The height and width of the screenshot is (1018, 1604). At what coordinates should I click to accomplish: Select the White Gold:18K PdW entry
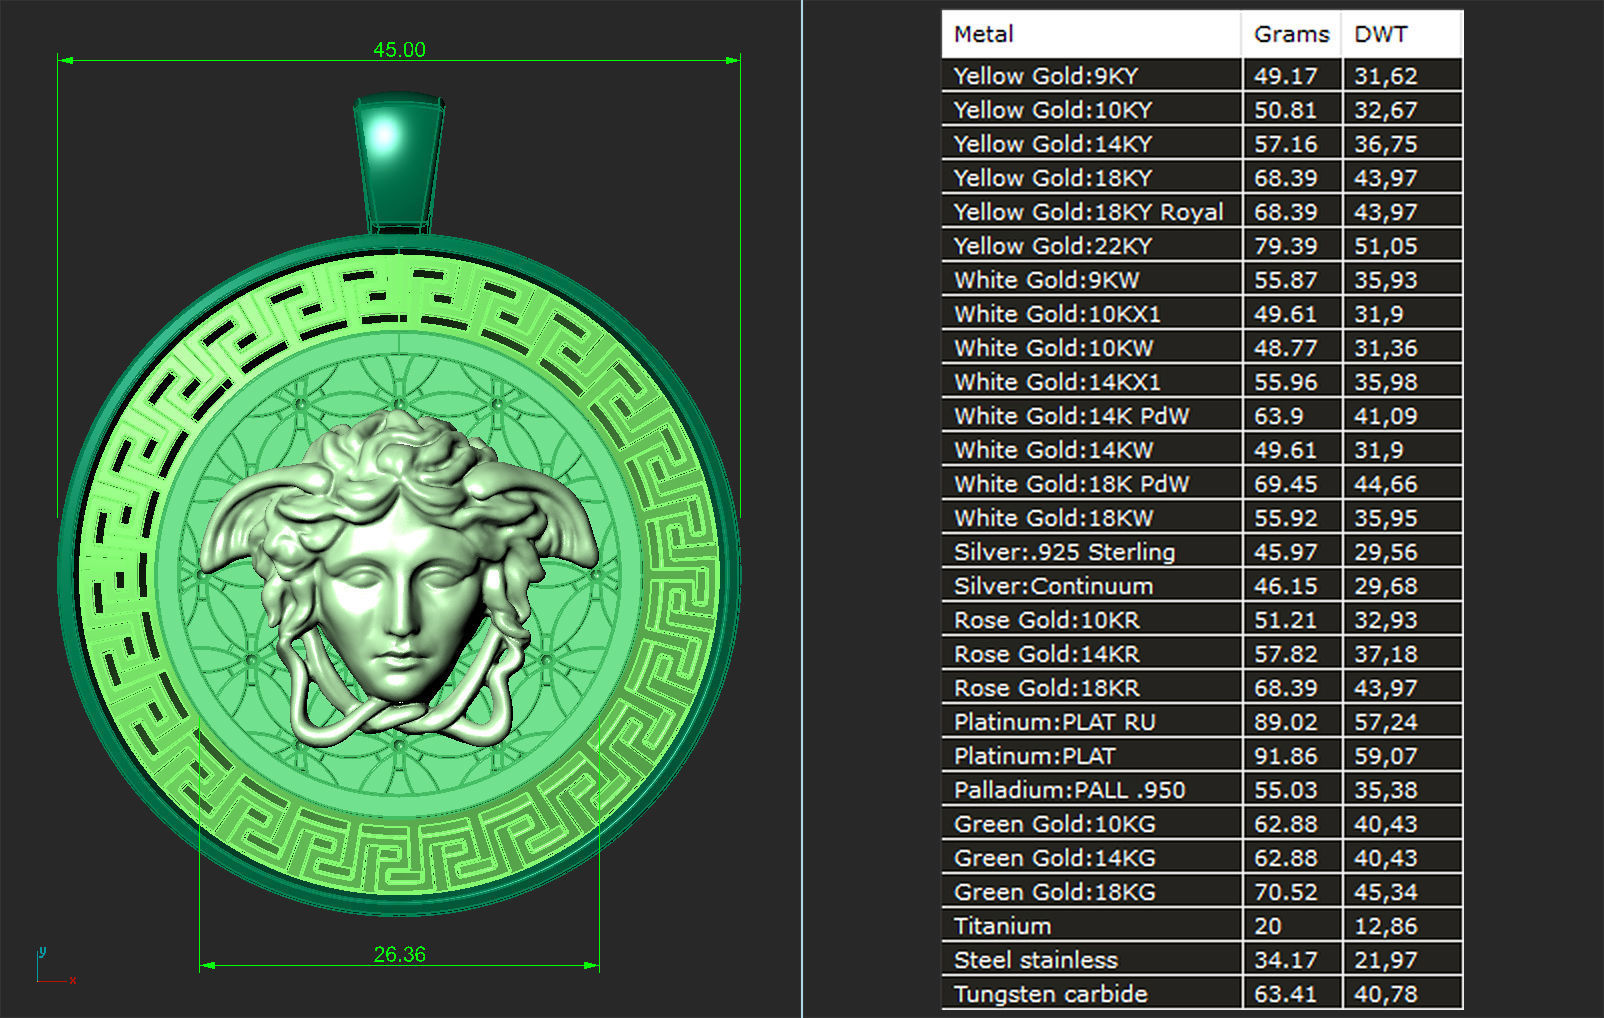(x=1072, y=484)
